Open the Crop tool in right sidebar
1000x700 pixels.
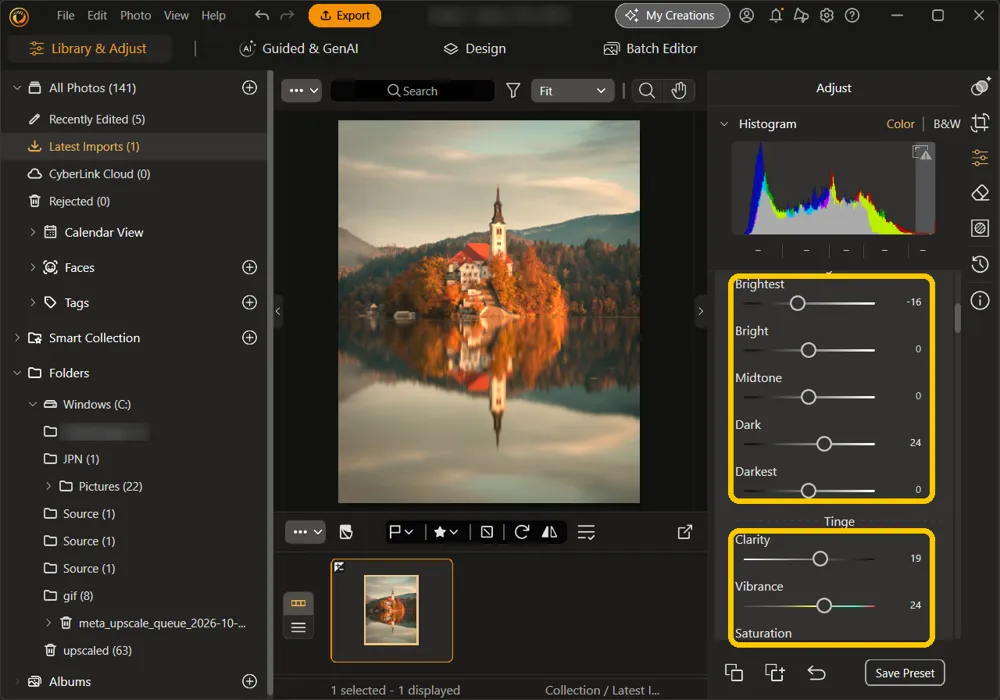(980, 122)
